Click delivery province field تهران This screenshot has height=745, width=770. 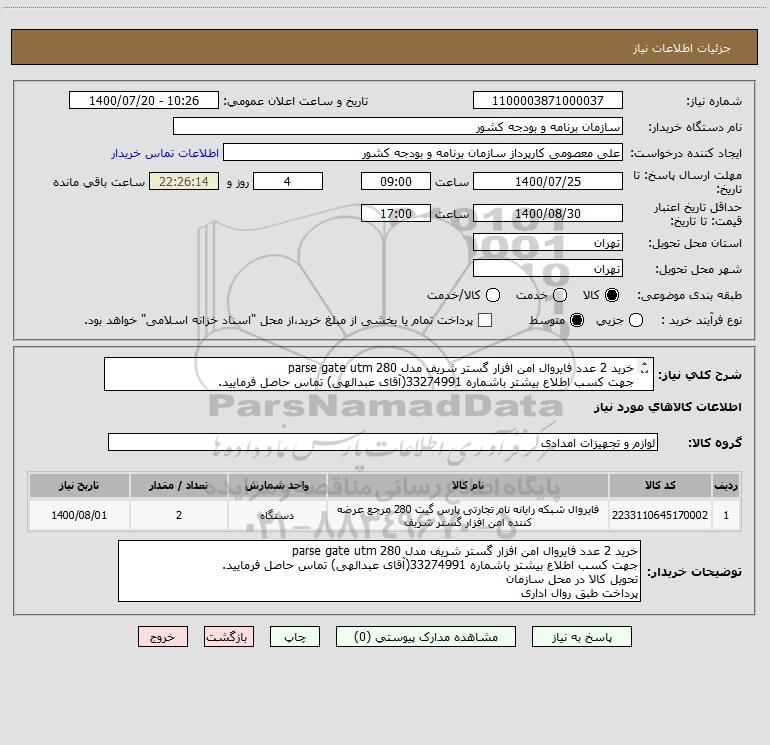pos(548,242)
